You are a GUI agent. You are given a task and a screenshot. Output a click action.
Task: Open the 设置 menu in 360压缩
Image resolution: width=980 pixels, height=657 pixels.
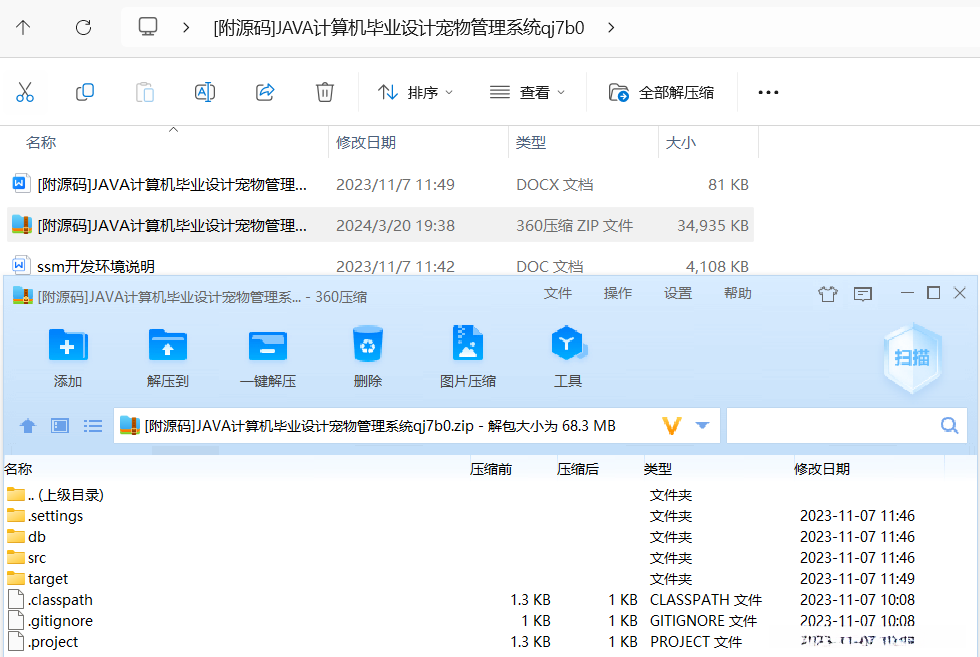pos(678,293)
